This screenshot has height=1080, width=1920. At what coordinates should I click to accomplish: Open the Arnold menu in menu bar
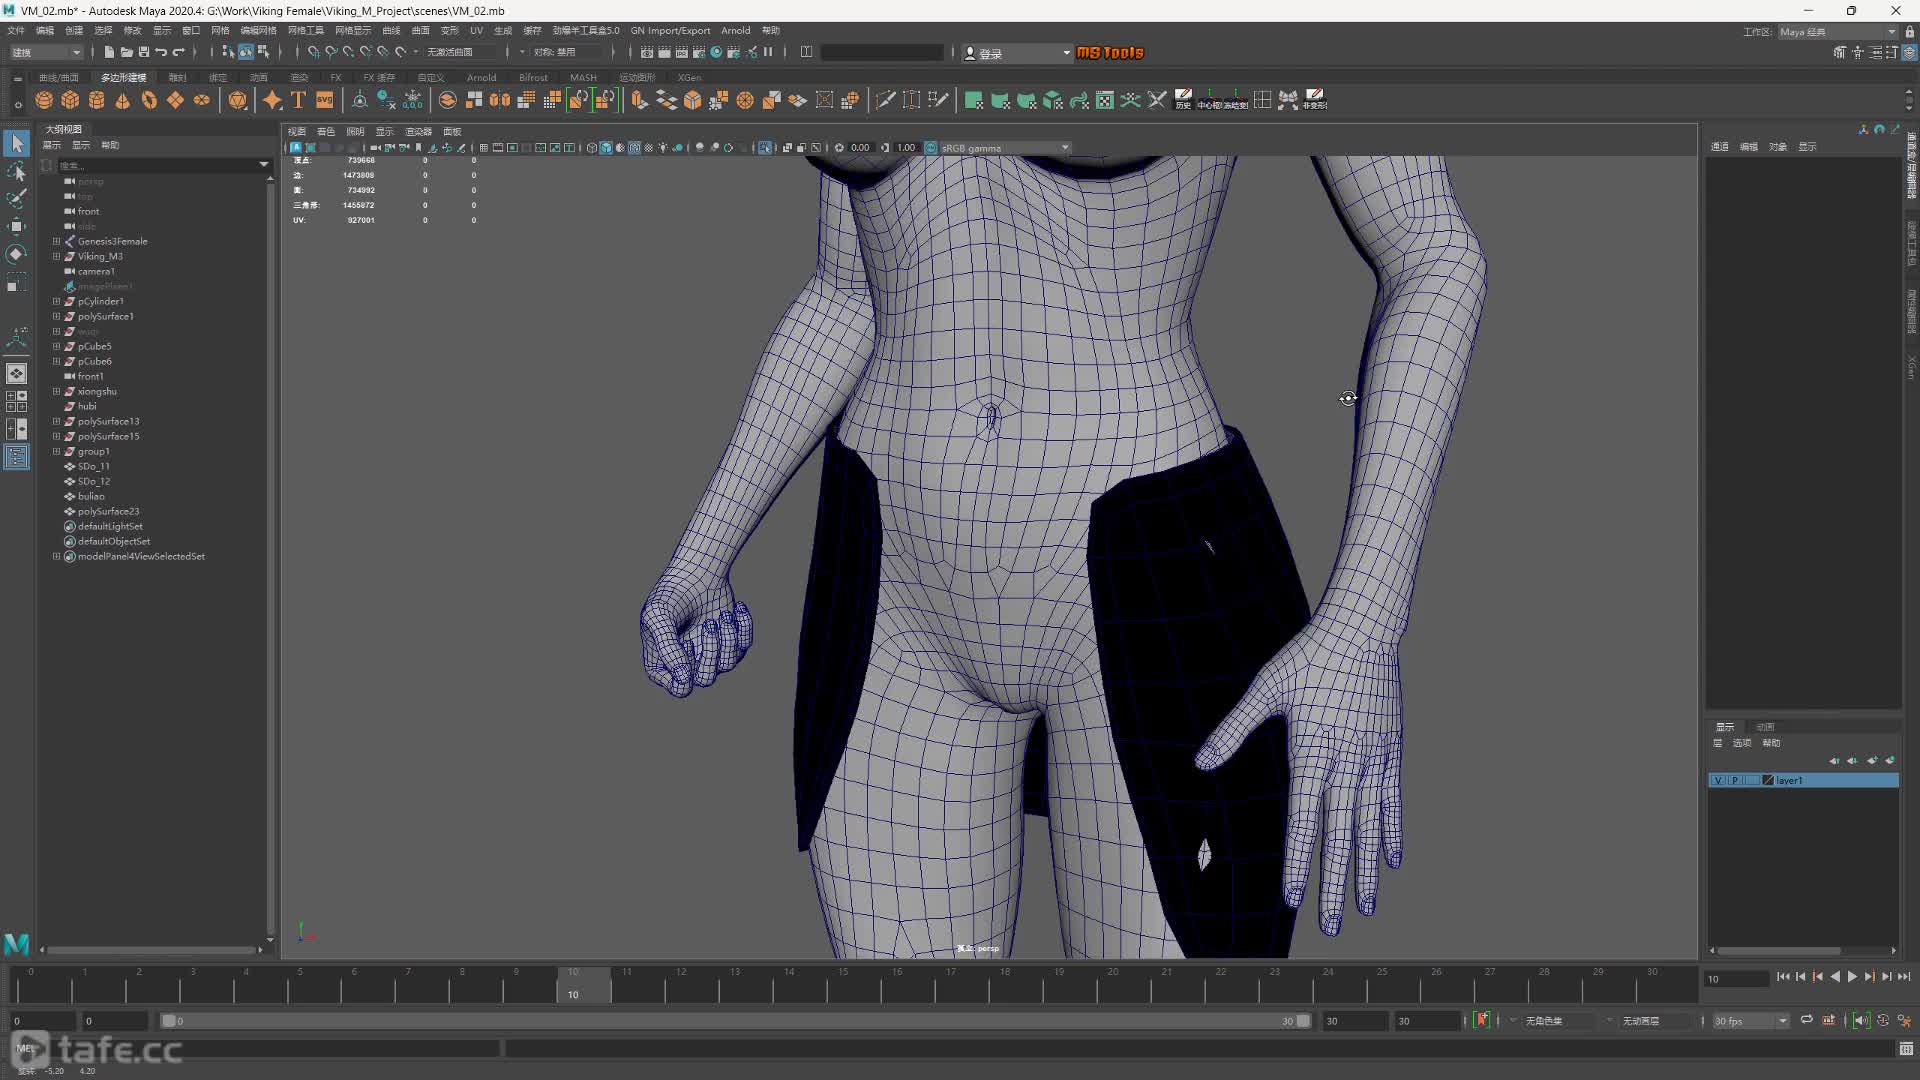[735, 31]
